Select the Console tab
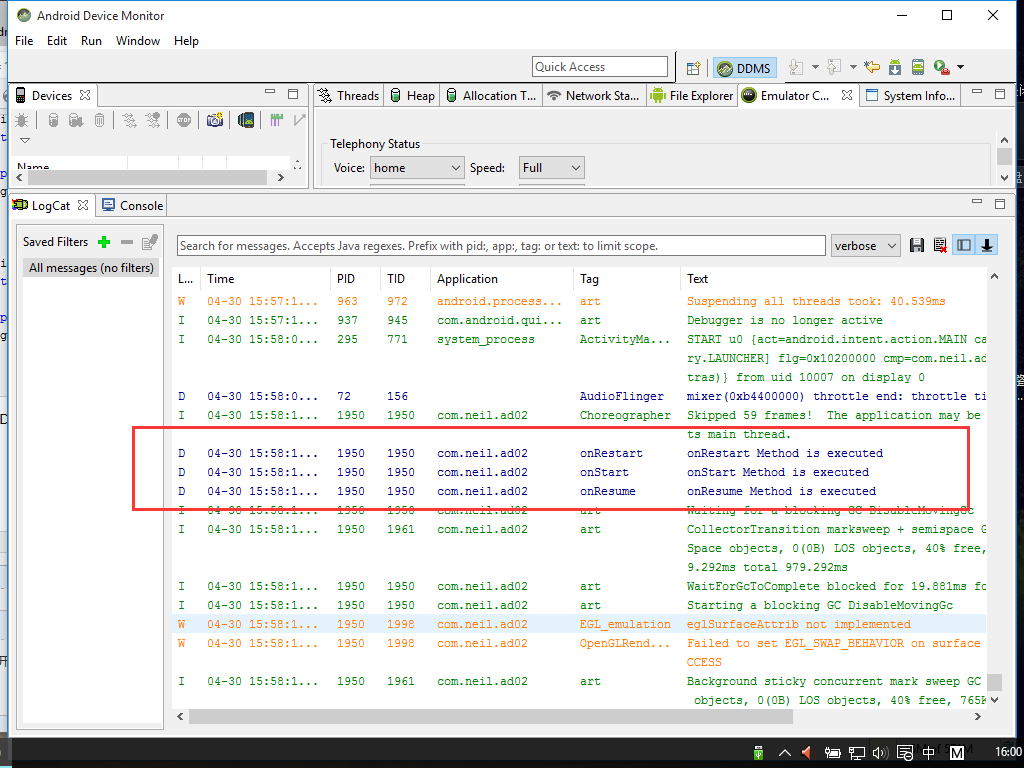1024x768 pixels. pyautogui.click(x=133, y=205)
